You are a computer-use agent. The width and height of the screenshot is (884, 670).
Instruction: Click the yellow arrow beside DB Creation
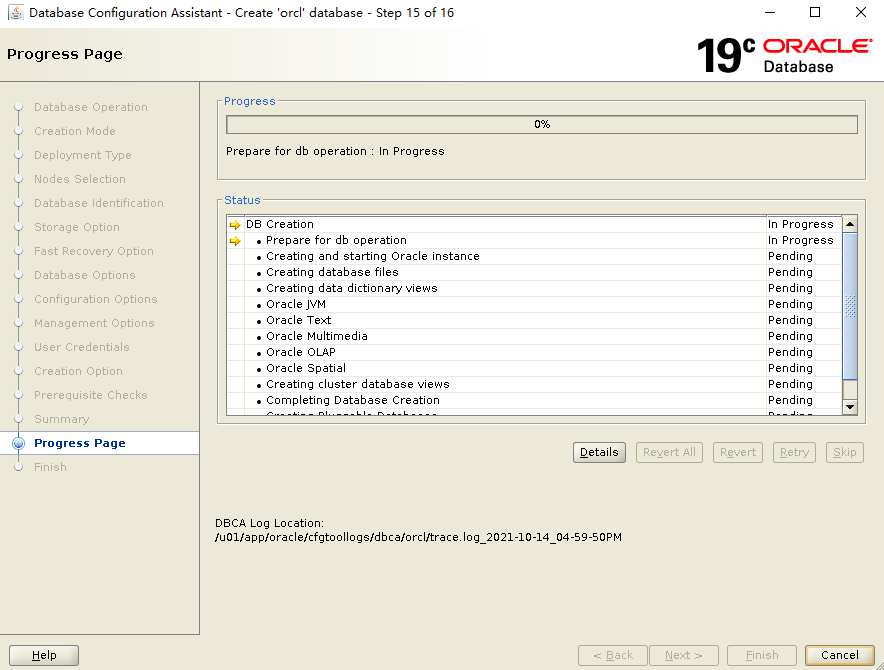coord(236,224)
